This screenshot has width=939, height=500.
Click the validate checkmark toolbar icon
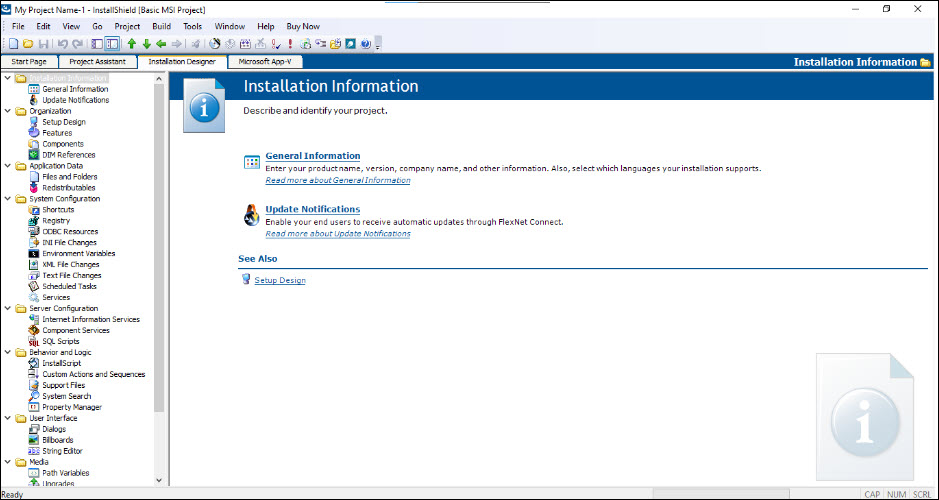point(275,44)
